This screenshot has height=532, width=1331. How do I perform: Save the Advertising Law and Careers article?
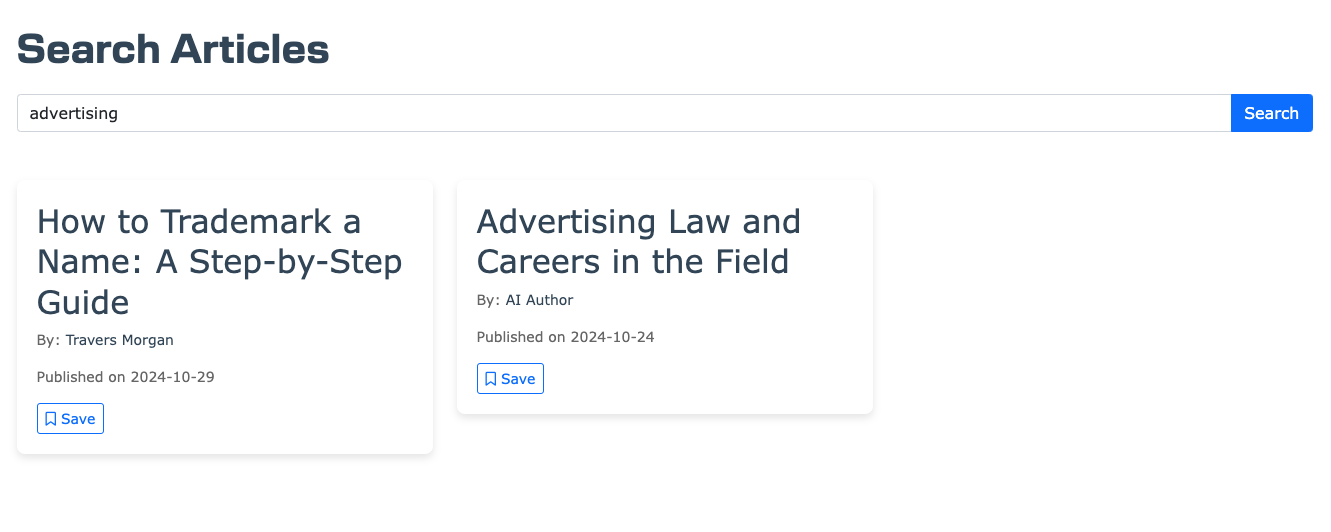[510, 379]
